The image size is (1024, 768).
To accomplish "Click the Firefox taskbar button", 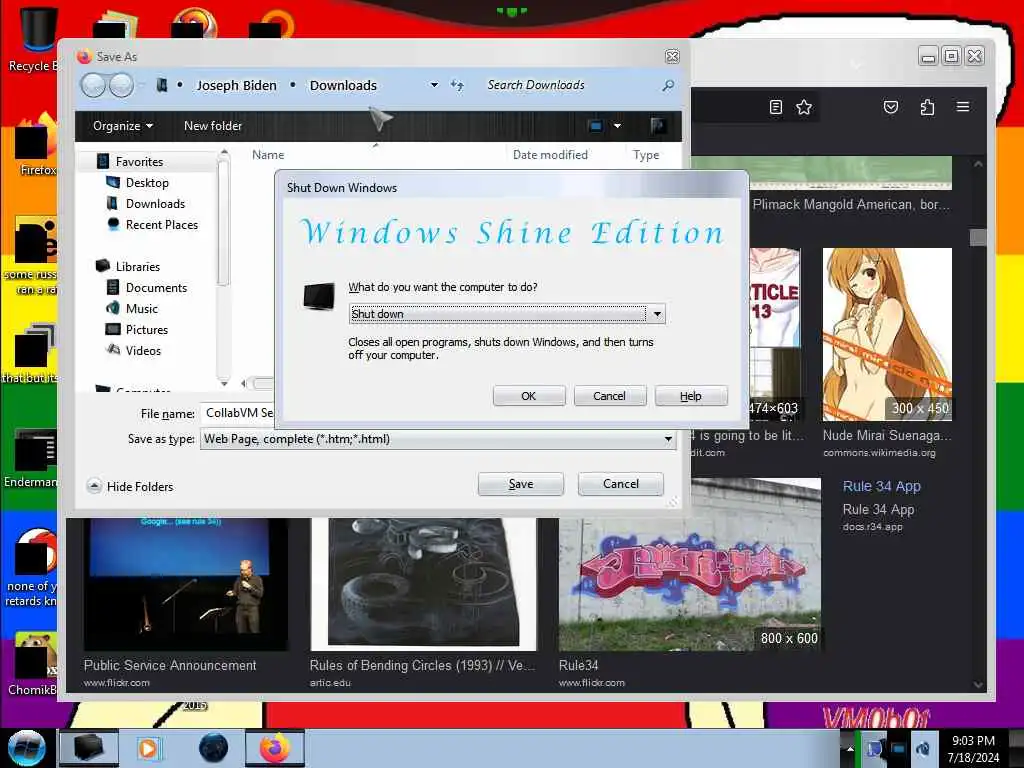I will pos(275,748).
